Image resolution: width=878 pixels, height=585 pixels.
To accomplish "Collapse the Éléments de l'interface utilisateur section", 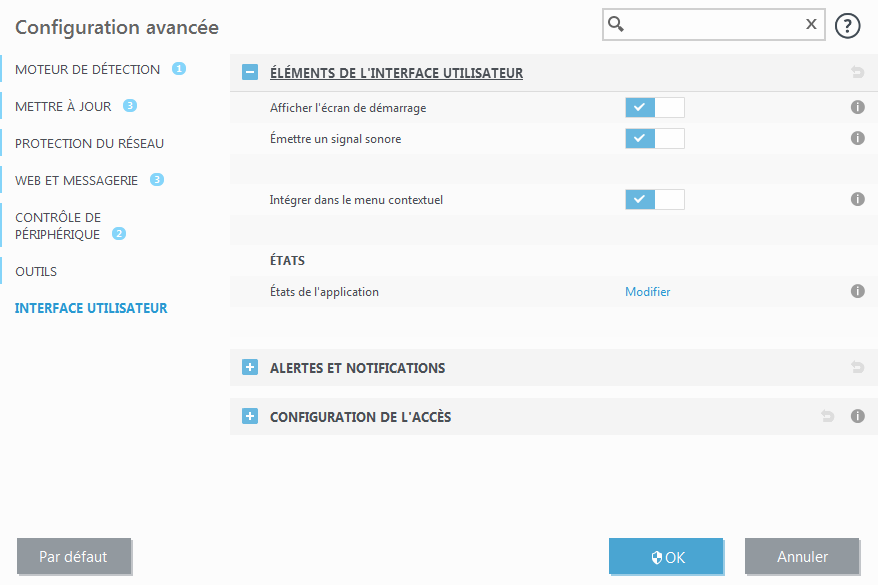I will pos(249,72).
